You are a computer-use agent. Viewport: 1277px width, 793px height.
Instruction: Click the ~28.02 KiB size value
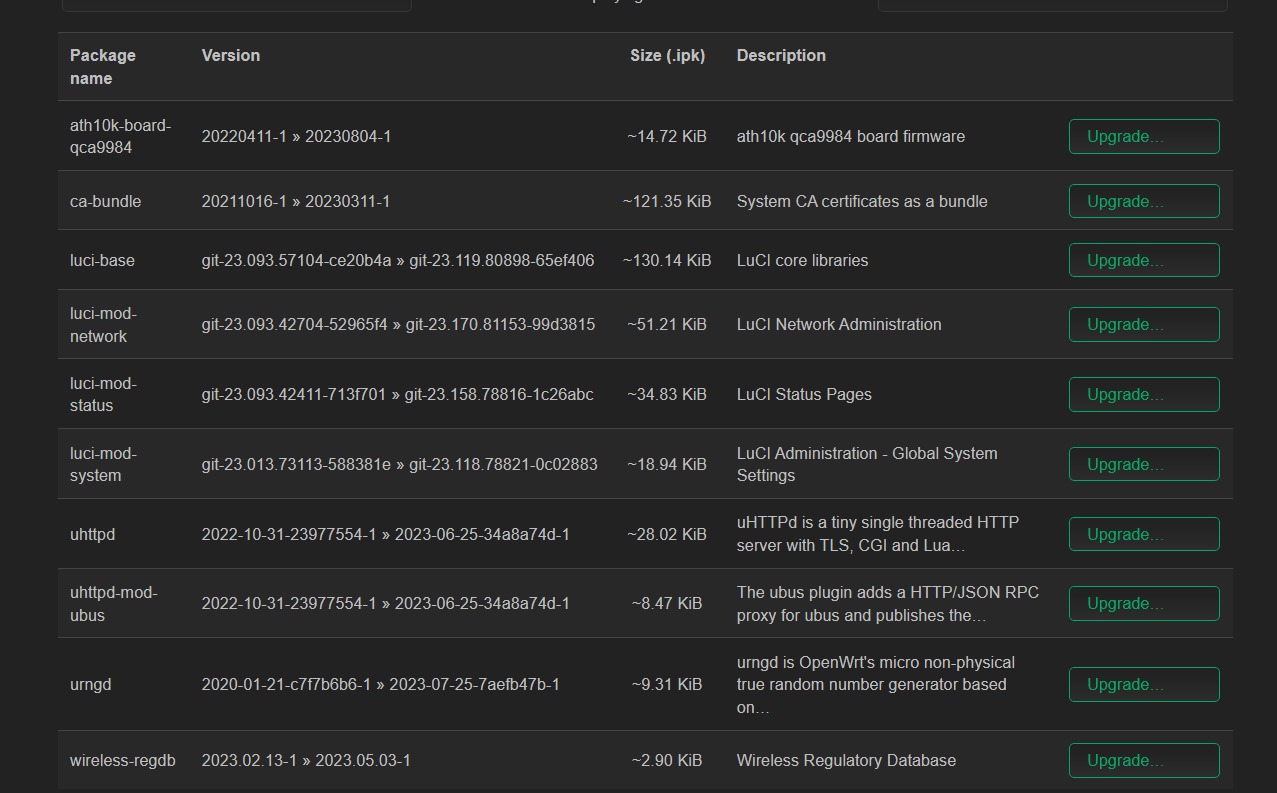coord(667,534)
